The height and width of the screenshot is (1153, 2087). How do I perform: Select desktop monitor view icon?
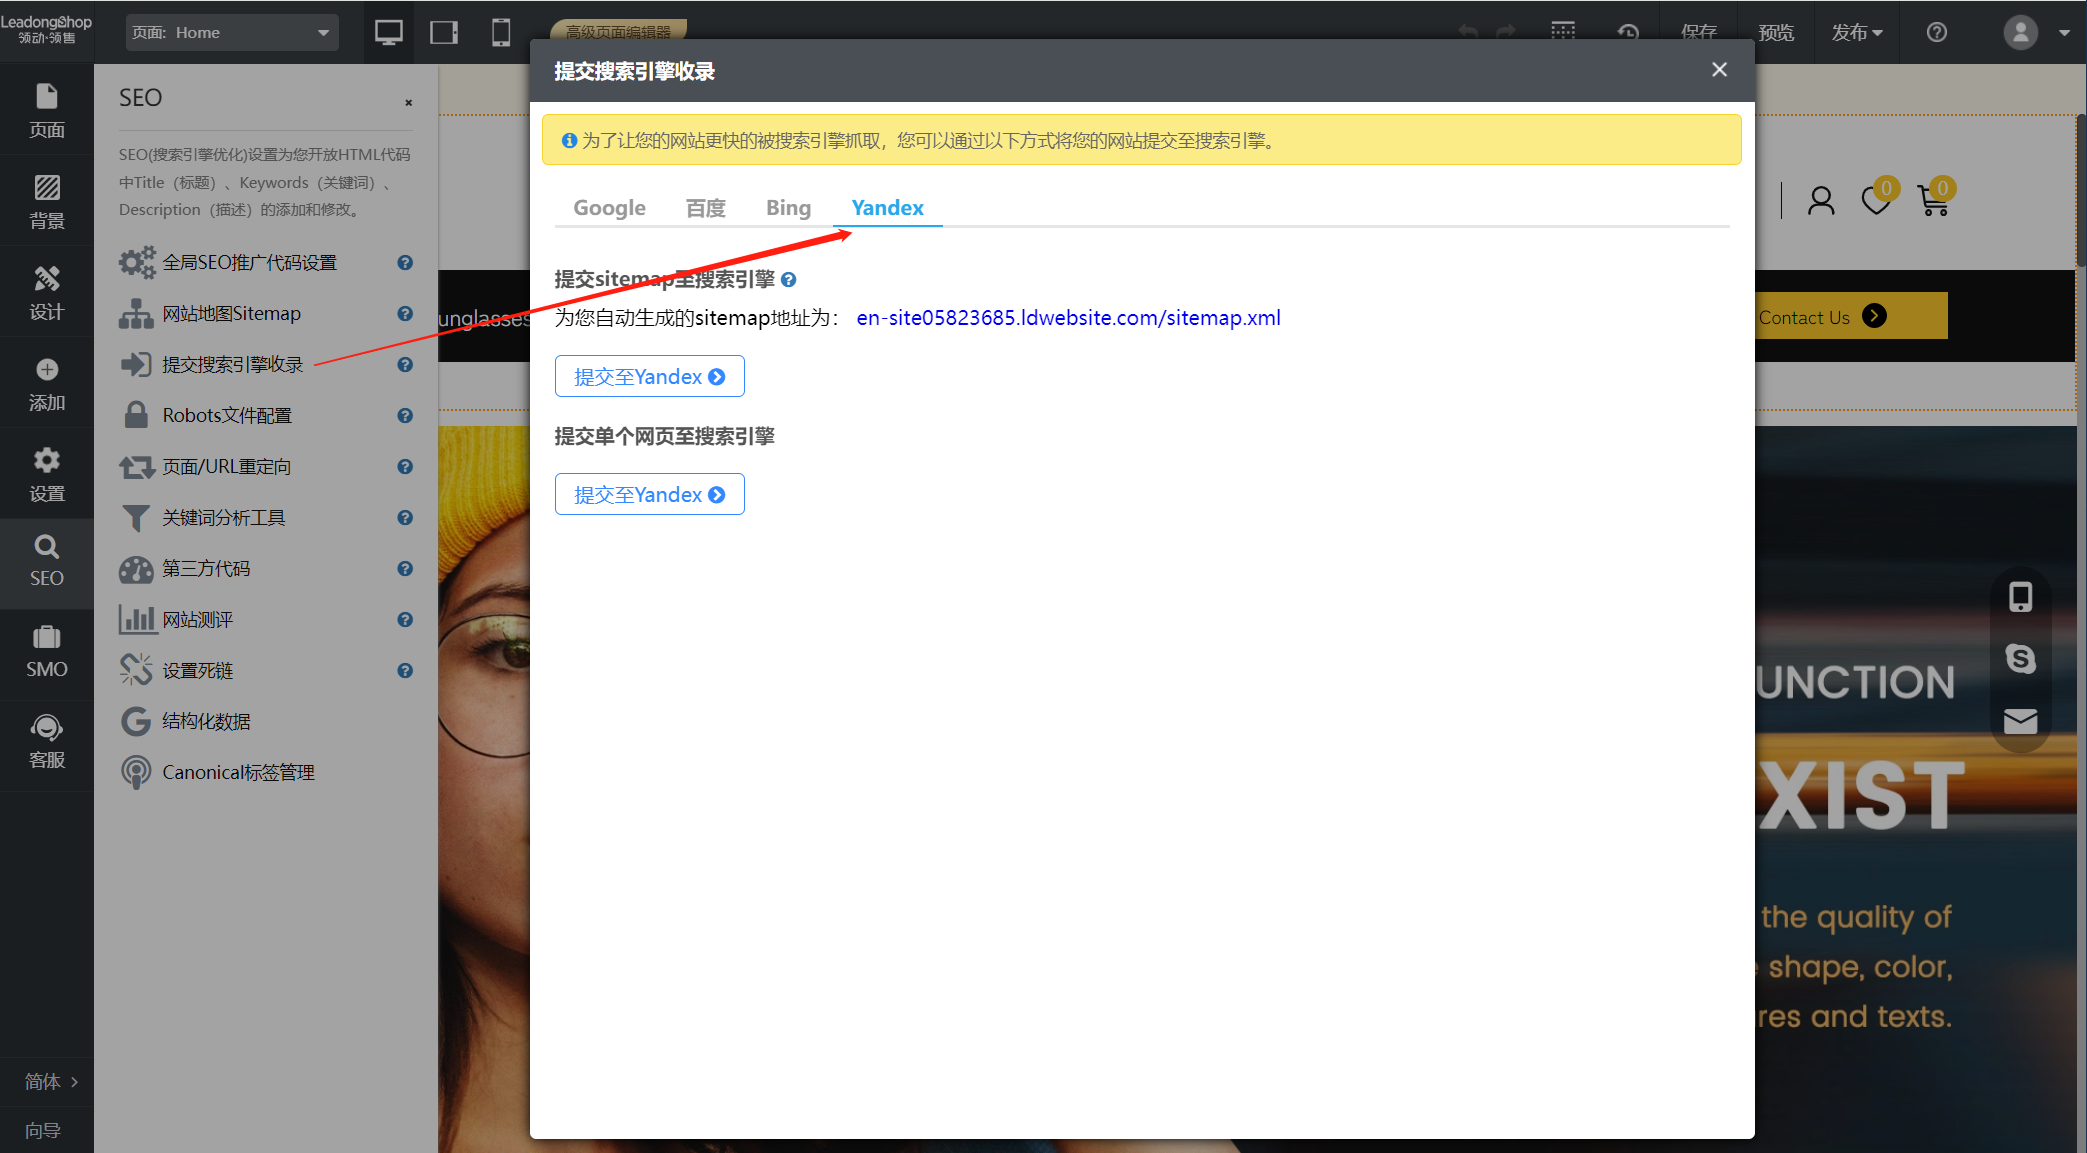pos(388,32)
